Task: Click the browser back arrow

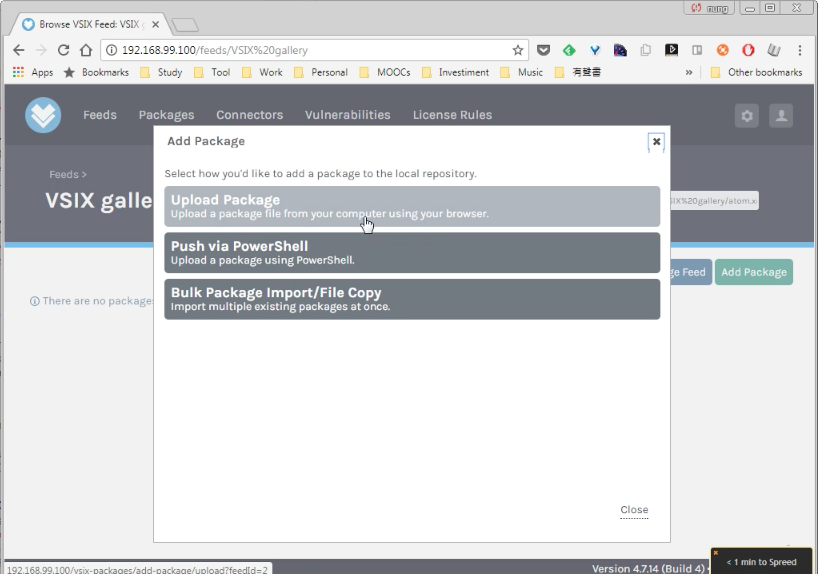Action: [19, 50]
